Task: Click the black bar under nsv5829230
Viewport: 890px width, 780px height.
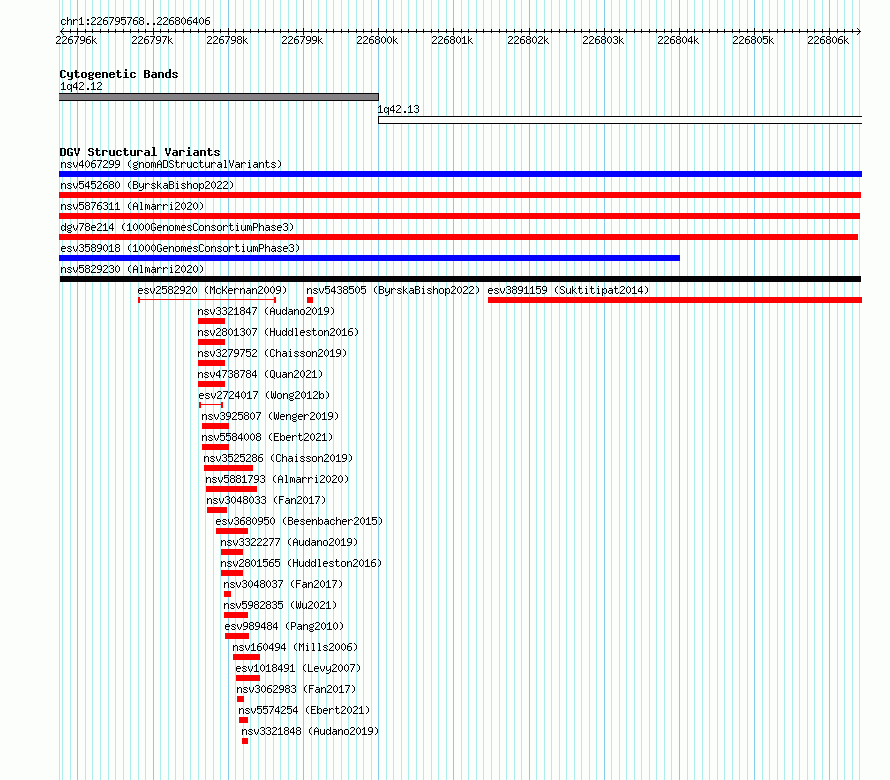Action: [x=460, y=279]
